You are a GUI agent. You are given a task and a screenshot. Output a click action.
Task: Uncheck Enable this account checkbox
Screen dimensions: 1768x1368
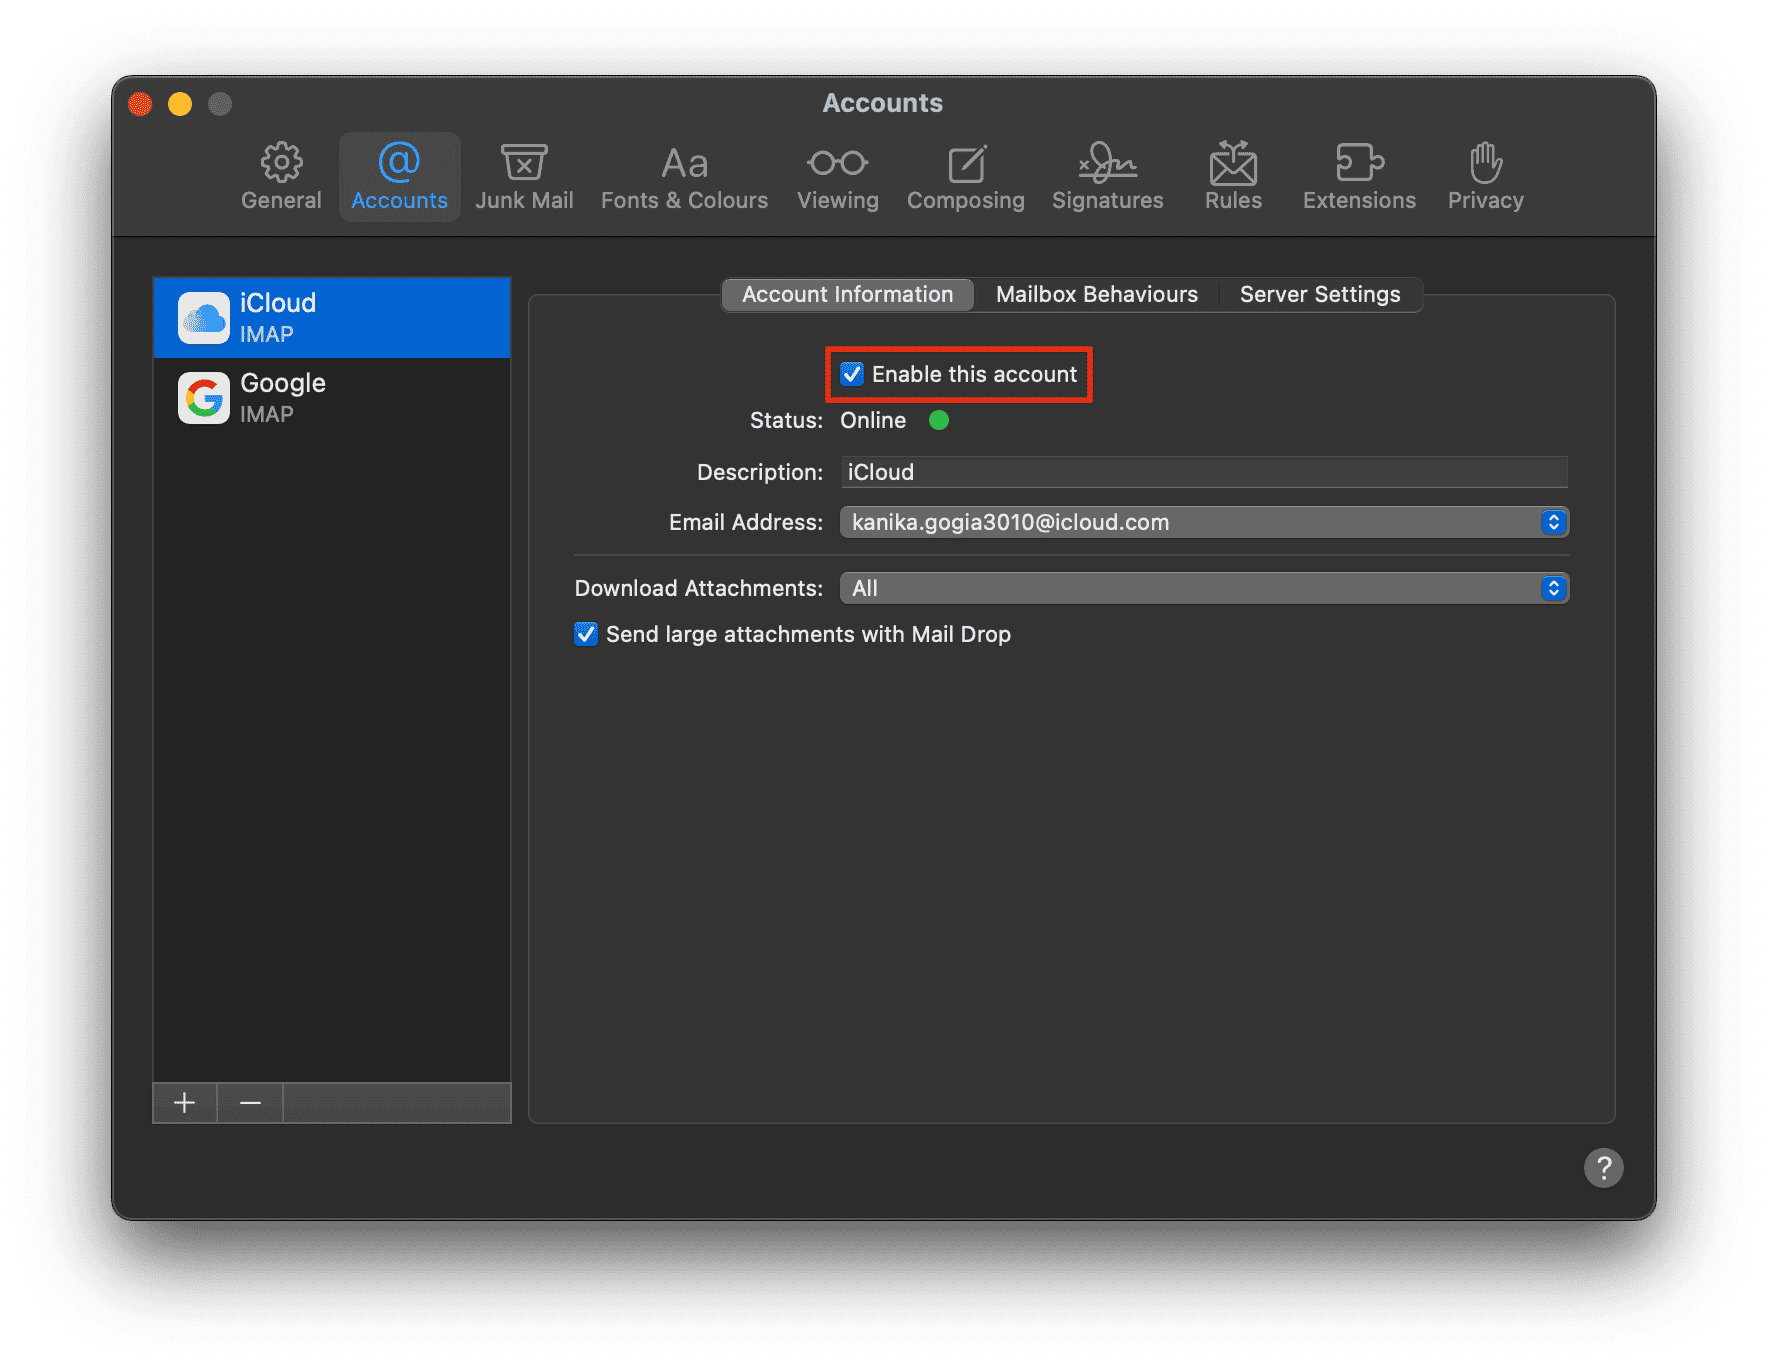[x=852, y=374]
